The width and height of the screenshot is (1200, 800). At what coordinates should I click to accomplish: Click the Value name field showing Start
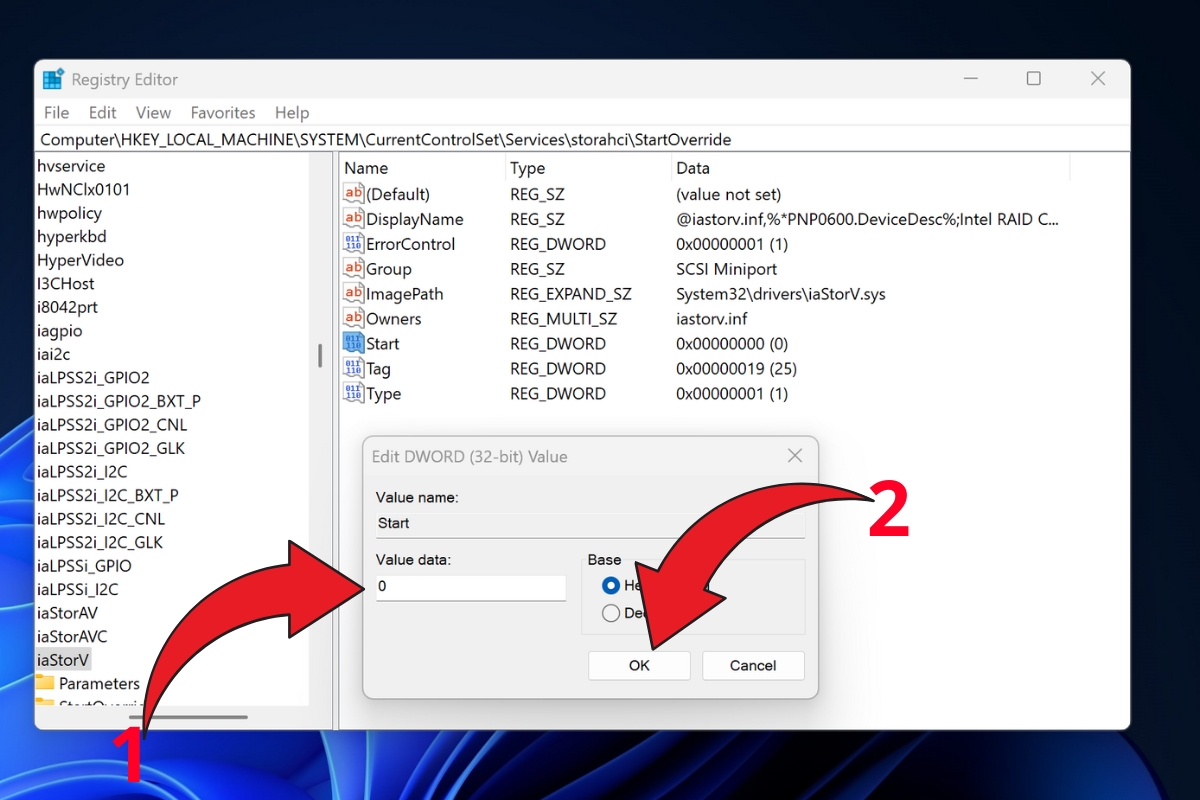(x=590, y=523)
